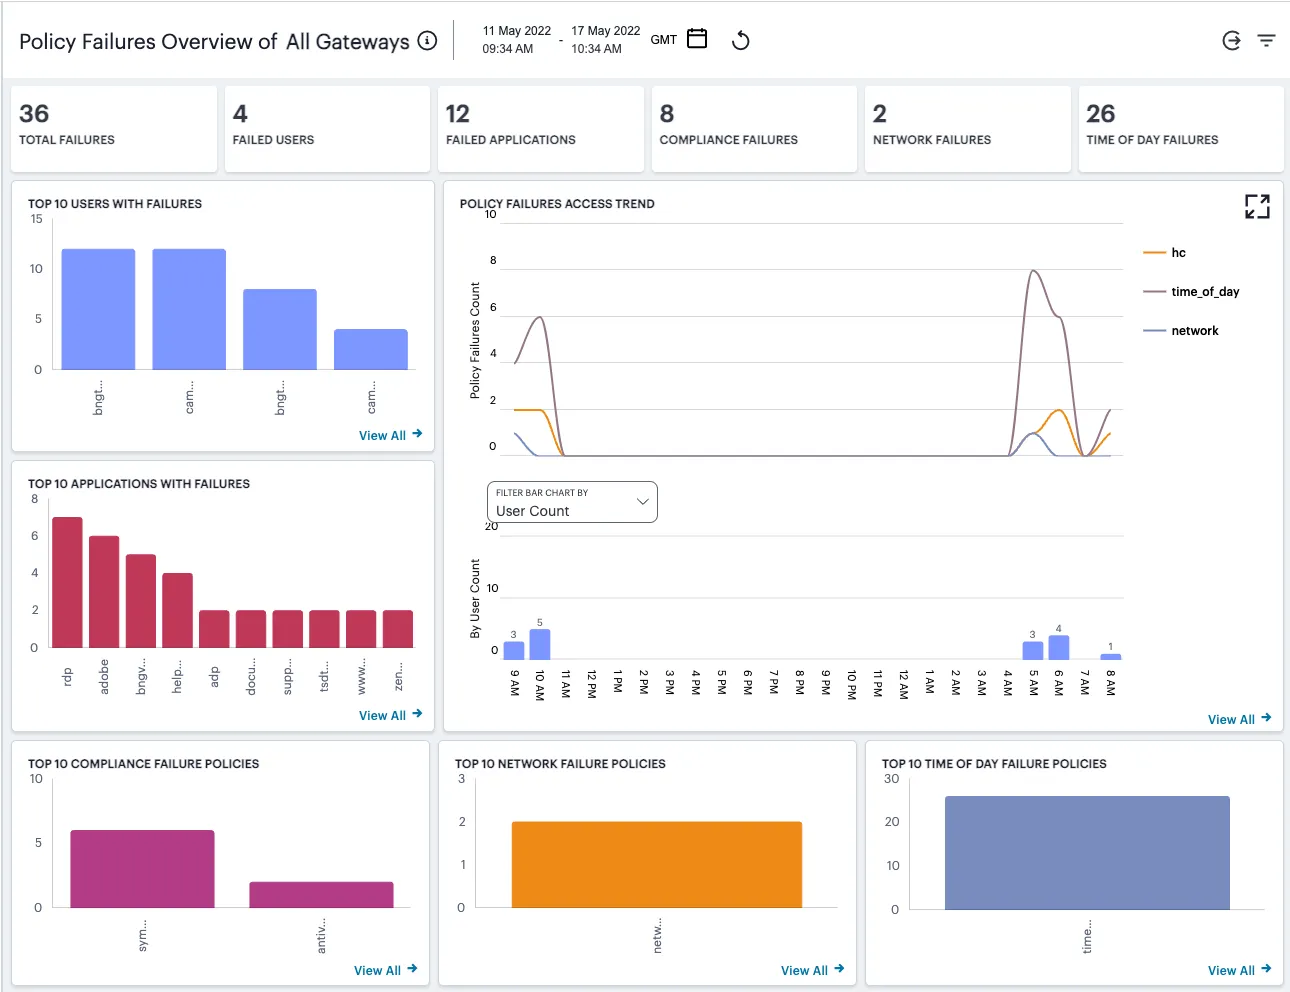This screenshot has width=1290, height=992.
Task: Toggle the time_of_day legend series
Action: point(1191,292)
